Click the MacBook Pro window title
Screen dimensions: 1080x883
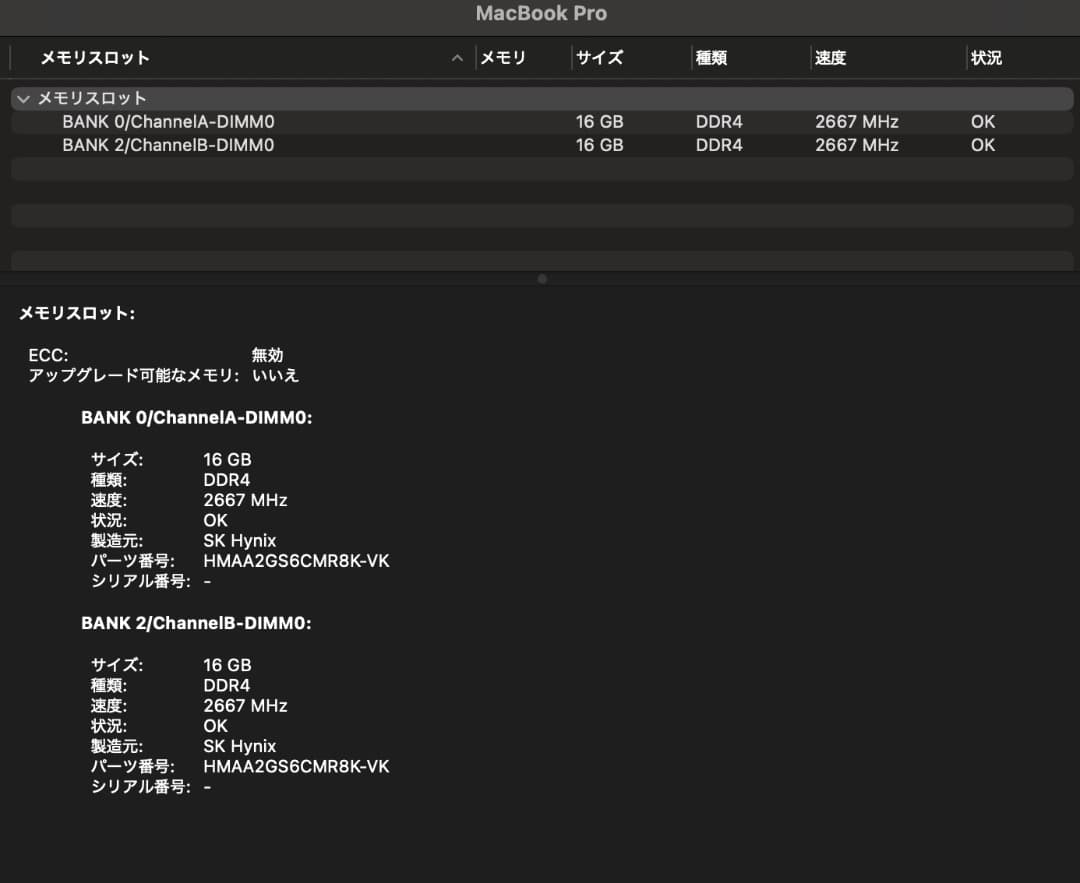pos(541,13)
